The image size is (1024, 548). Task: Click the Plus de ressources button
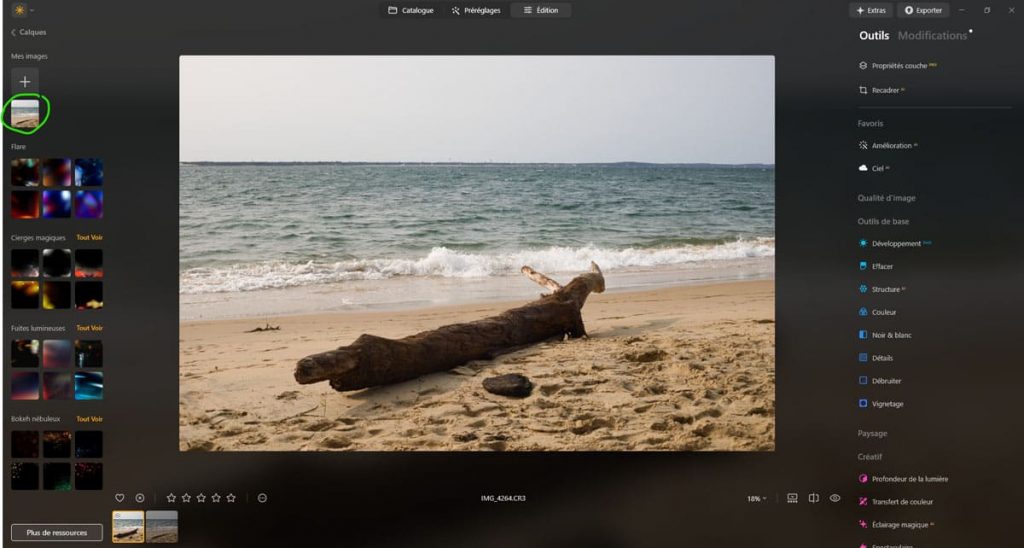click(x=57, y=533)
